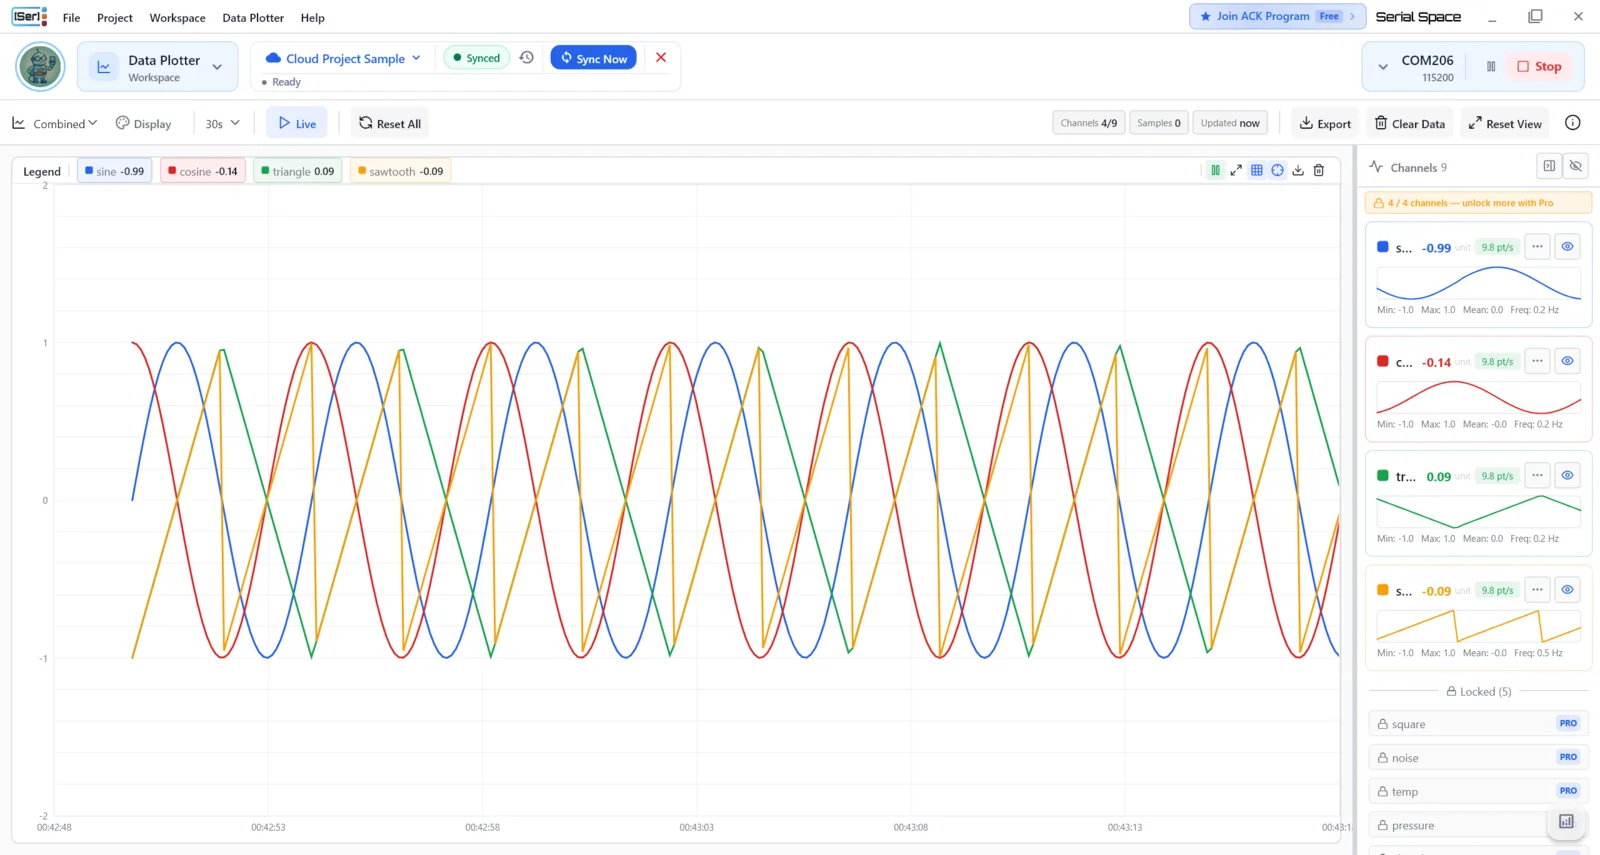Viewport: 1600px width, 855px height.
Task: Toggle visibility of the triangle channel
Action: coord(1567,476)
